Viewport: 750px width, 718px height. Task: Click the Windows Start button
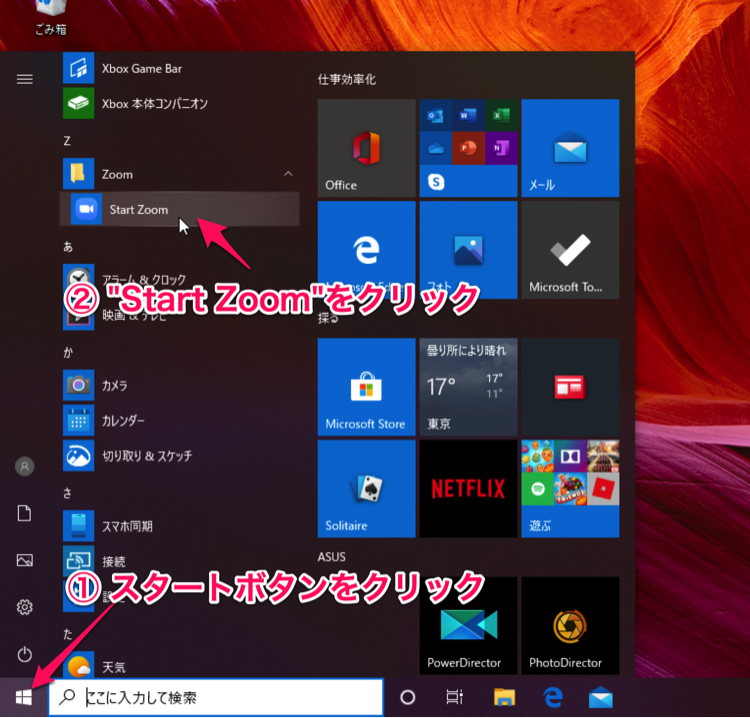(24, 697)
